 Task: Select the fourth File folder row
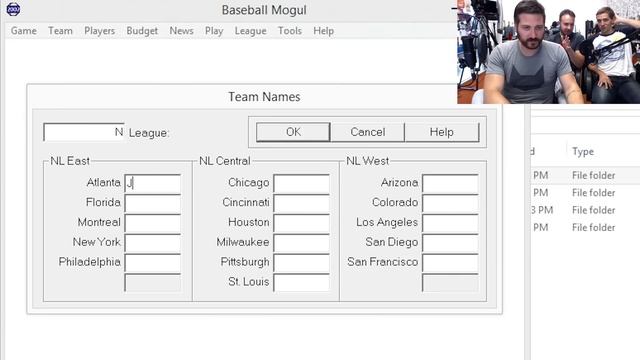[x=585, y=227]
